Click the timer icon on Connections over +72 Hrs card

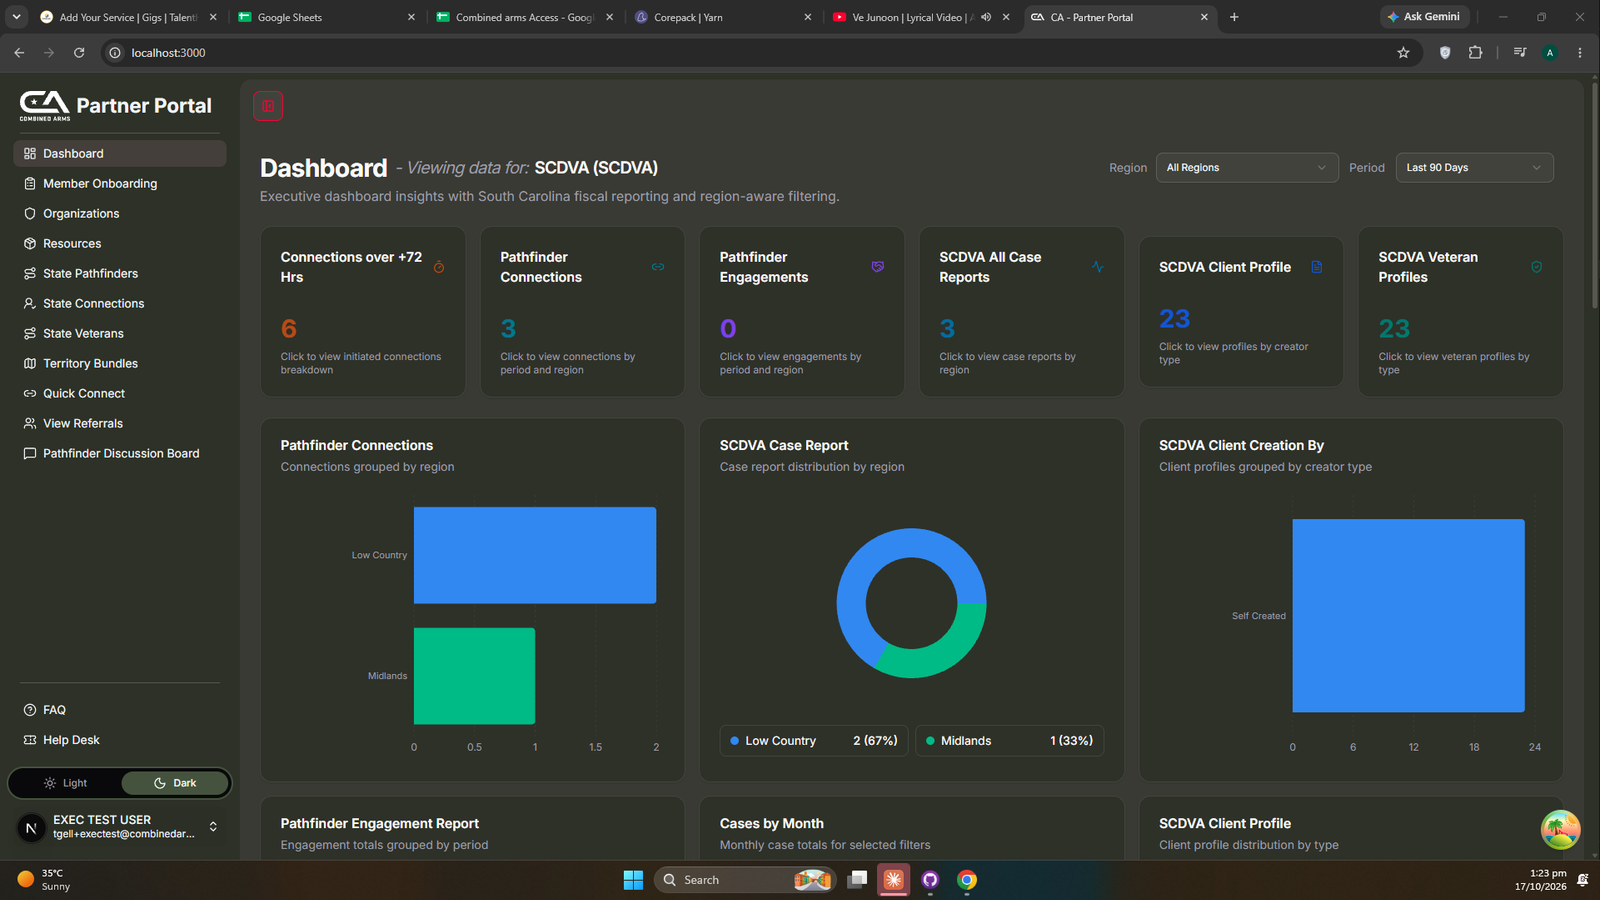(439, 267)
